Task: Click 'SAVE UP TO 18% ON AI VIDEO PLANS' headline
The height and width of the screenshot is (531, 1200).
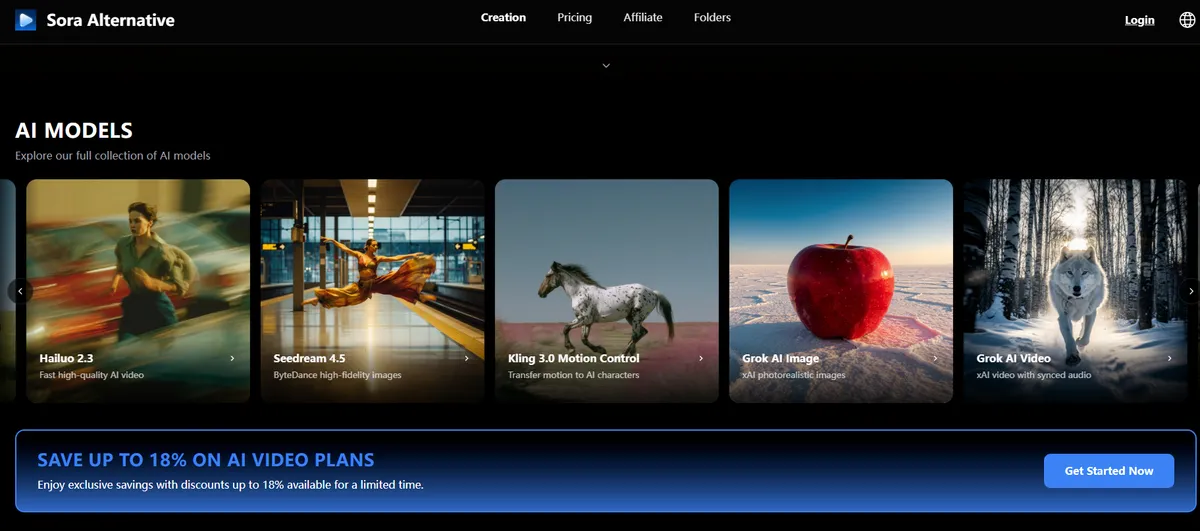Action: [206, 460]
